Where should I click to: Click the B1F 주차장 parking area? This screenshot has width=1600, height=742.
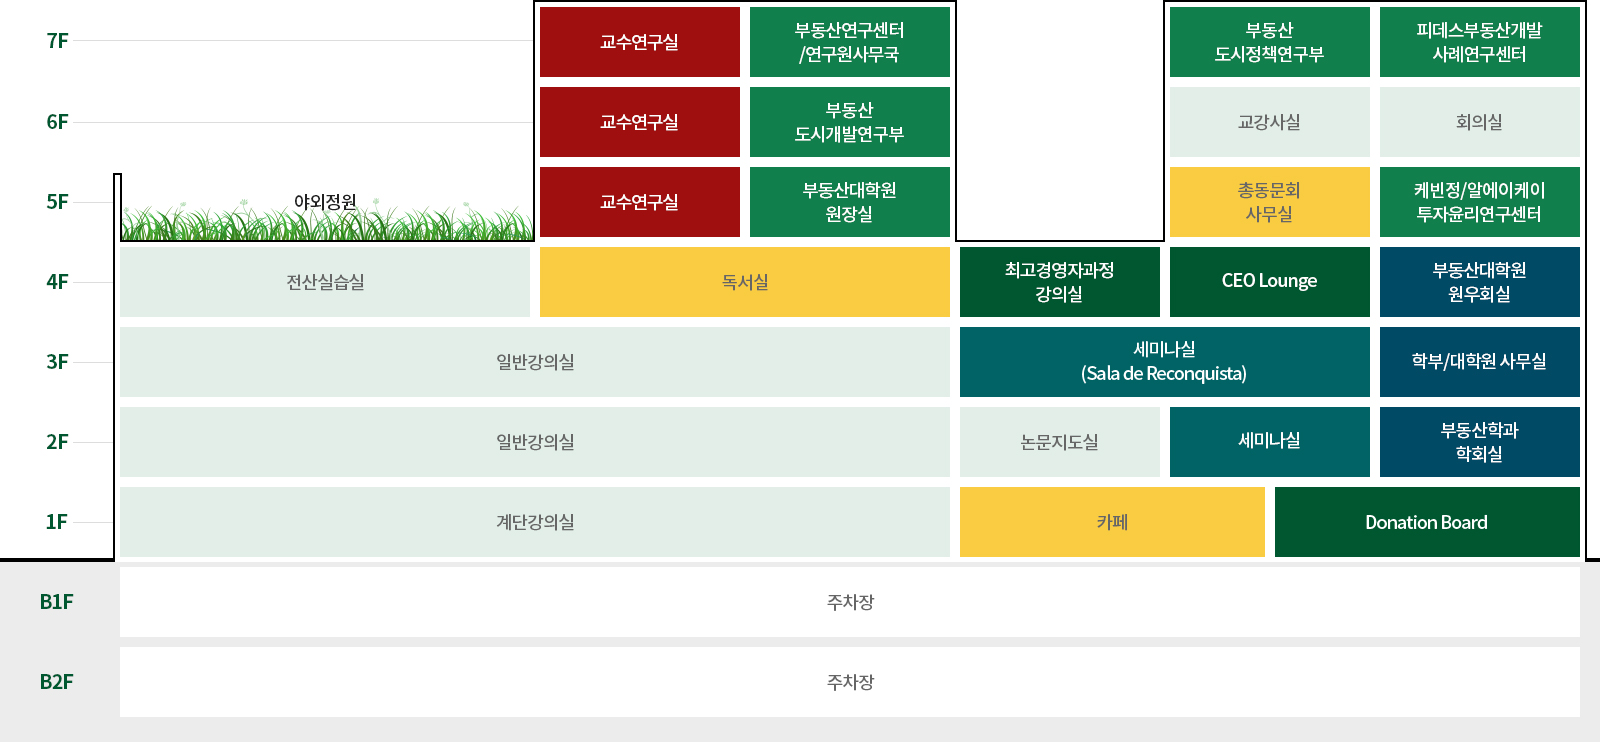click(850, 602)
